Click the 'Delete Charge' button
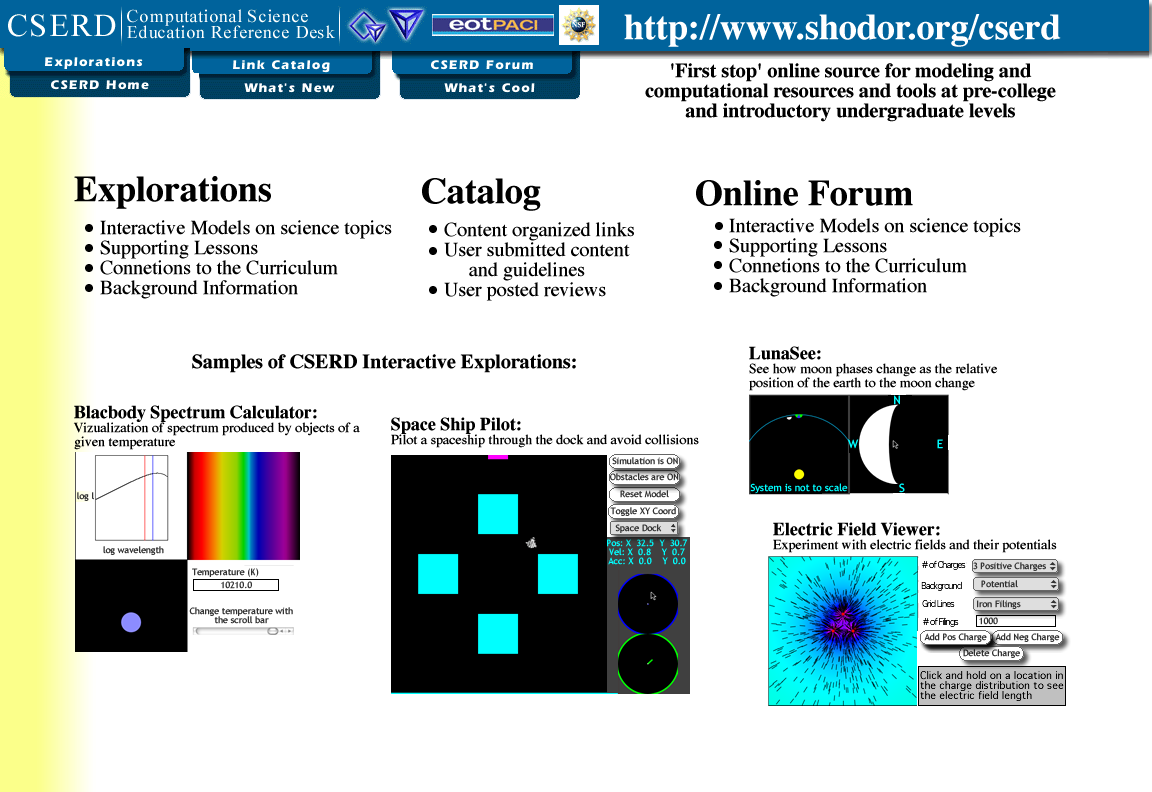This screenshot has height=792, width=1152. pos(991,653)
